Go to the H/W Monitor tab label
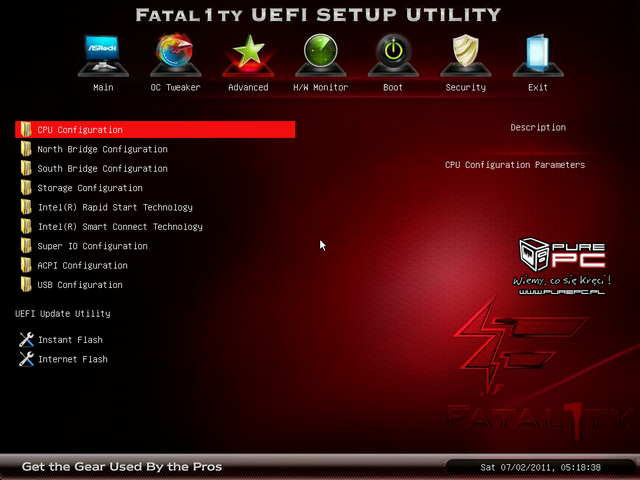640x480 pixels. (x=320, y=87)
